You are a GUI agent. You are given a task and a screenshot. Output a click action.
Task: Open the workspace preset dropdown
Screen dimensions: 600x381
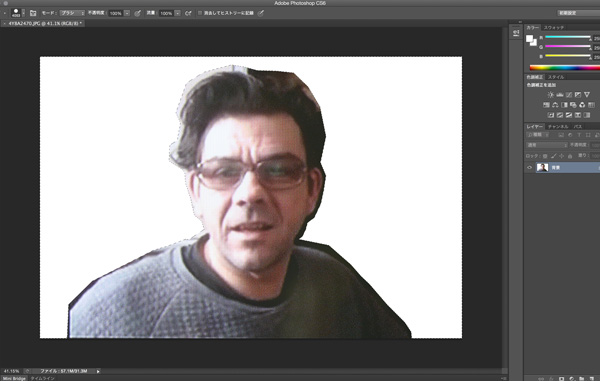(578, 13)
